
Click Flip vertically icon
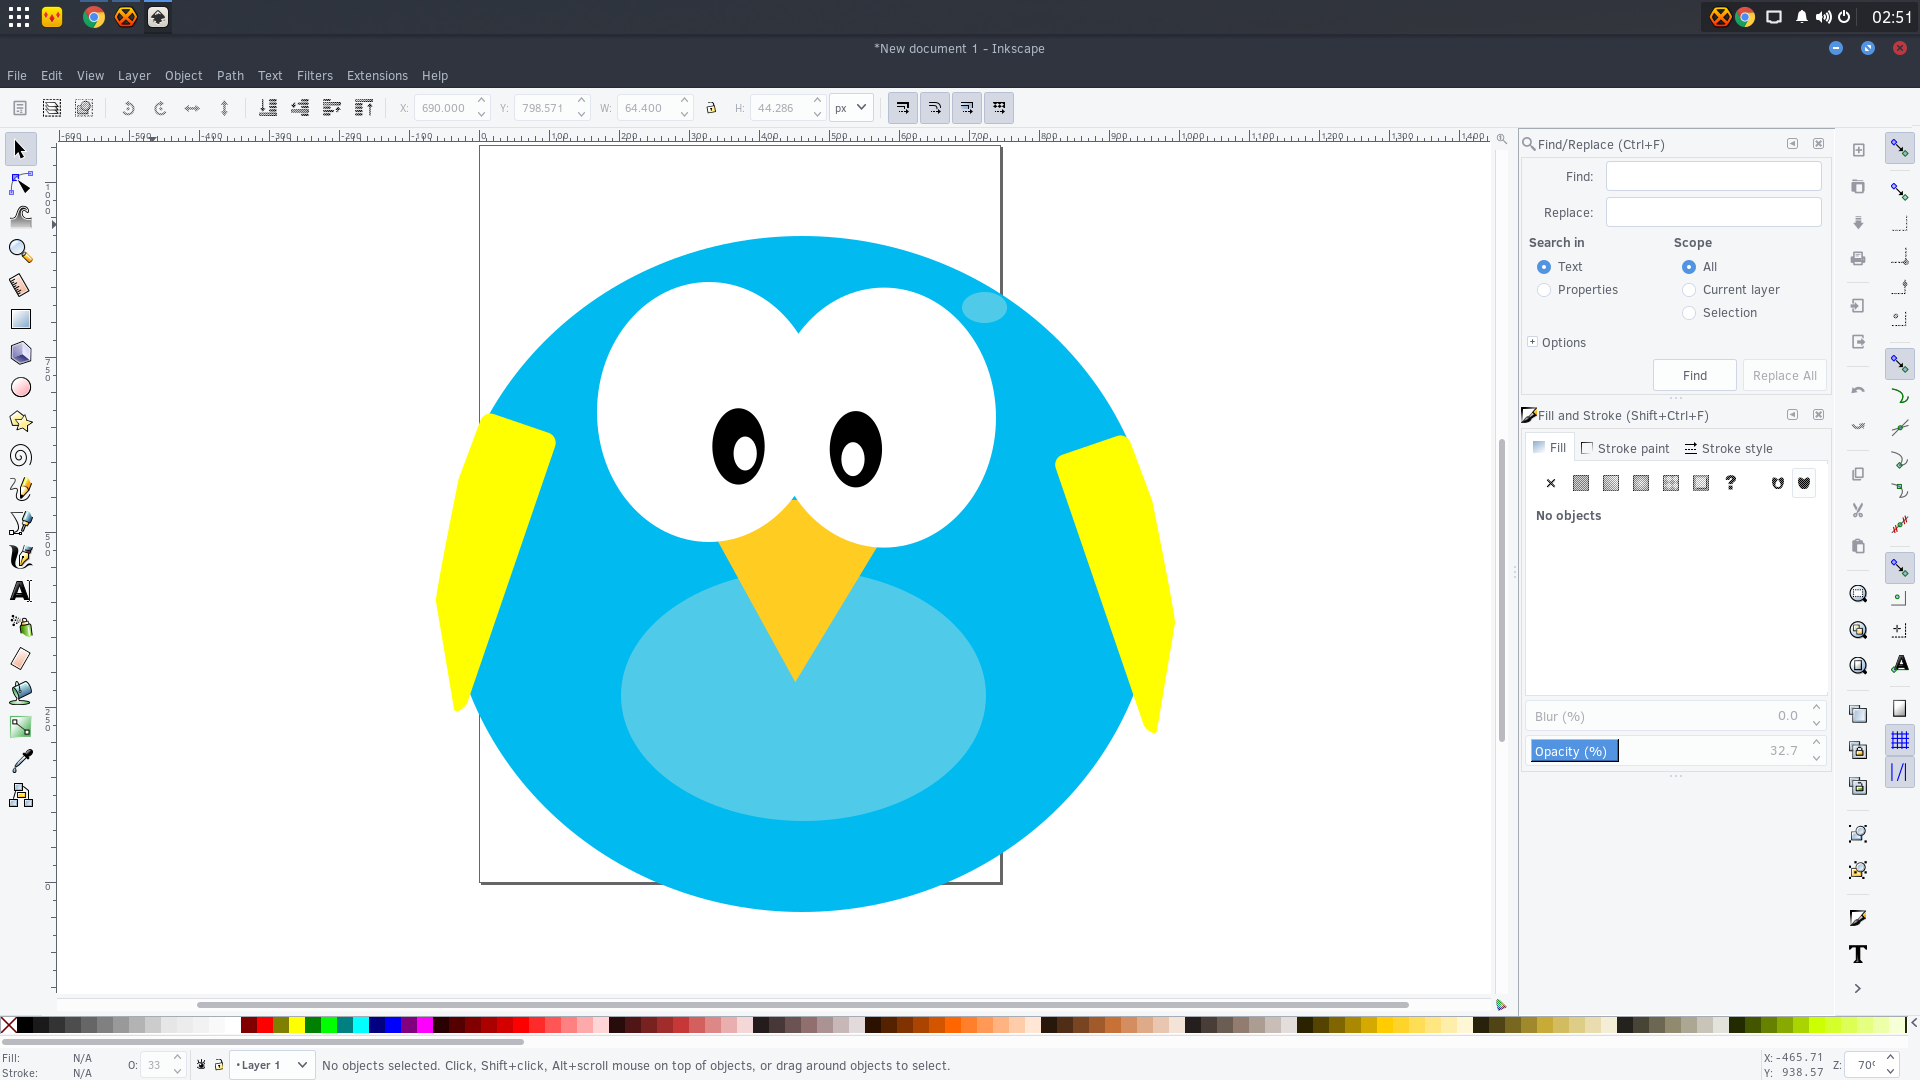click(x=224, y=108)
